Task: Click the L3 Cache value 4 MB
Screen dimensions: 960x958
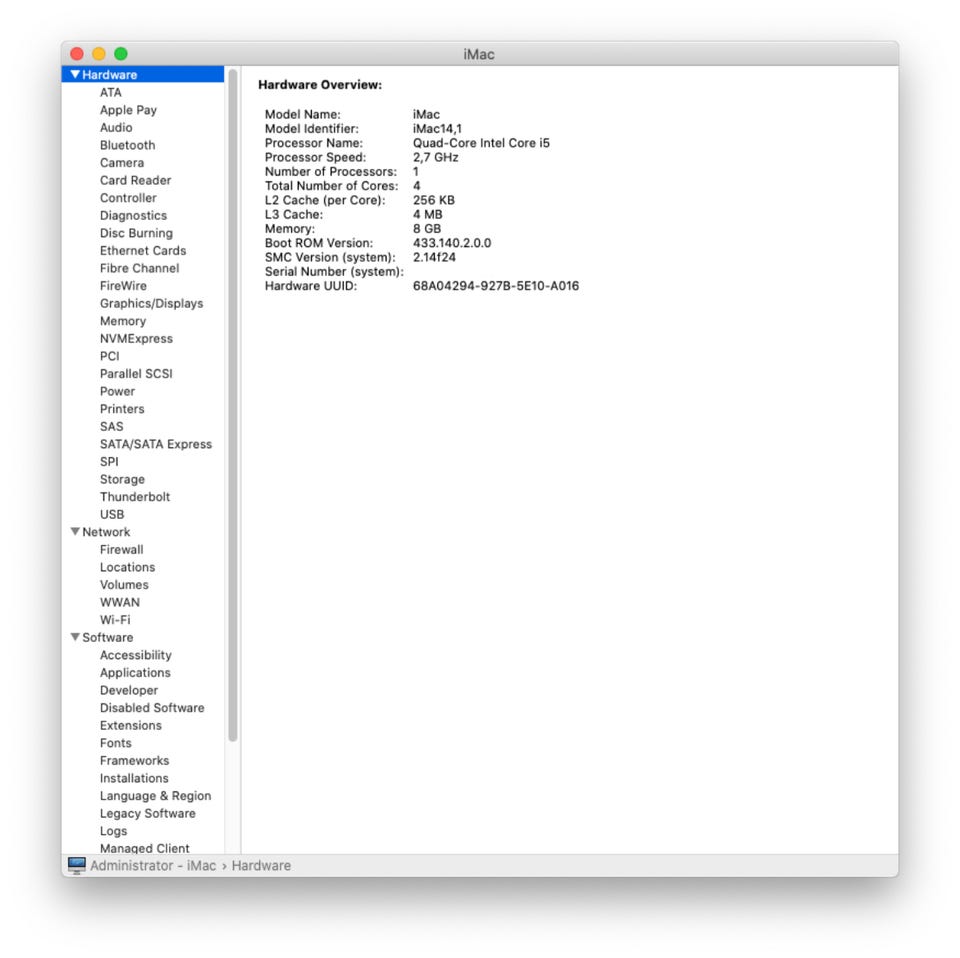Action: pos(427,214)
